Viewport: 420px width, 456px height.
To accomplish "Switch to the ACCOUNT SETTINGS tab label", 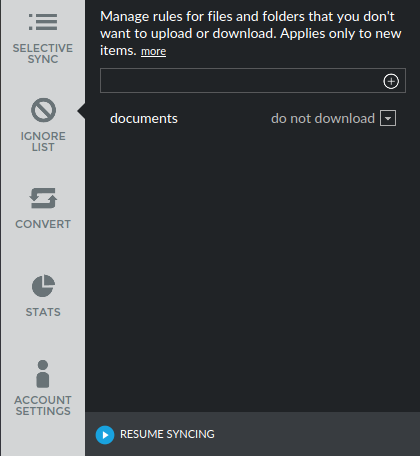I will [43, 405].
